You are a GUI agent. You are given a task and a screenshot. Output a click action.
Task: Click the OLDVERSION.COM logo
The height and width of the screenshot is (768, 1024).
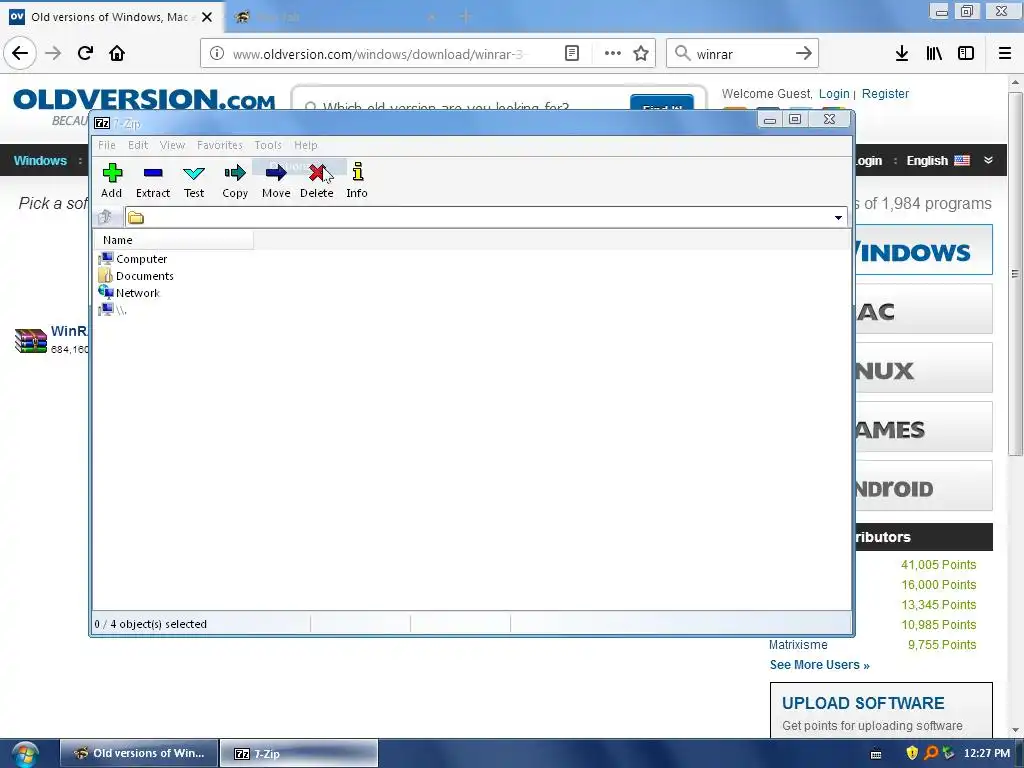point(144,100)
